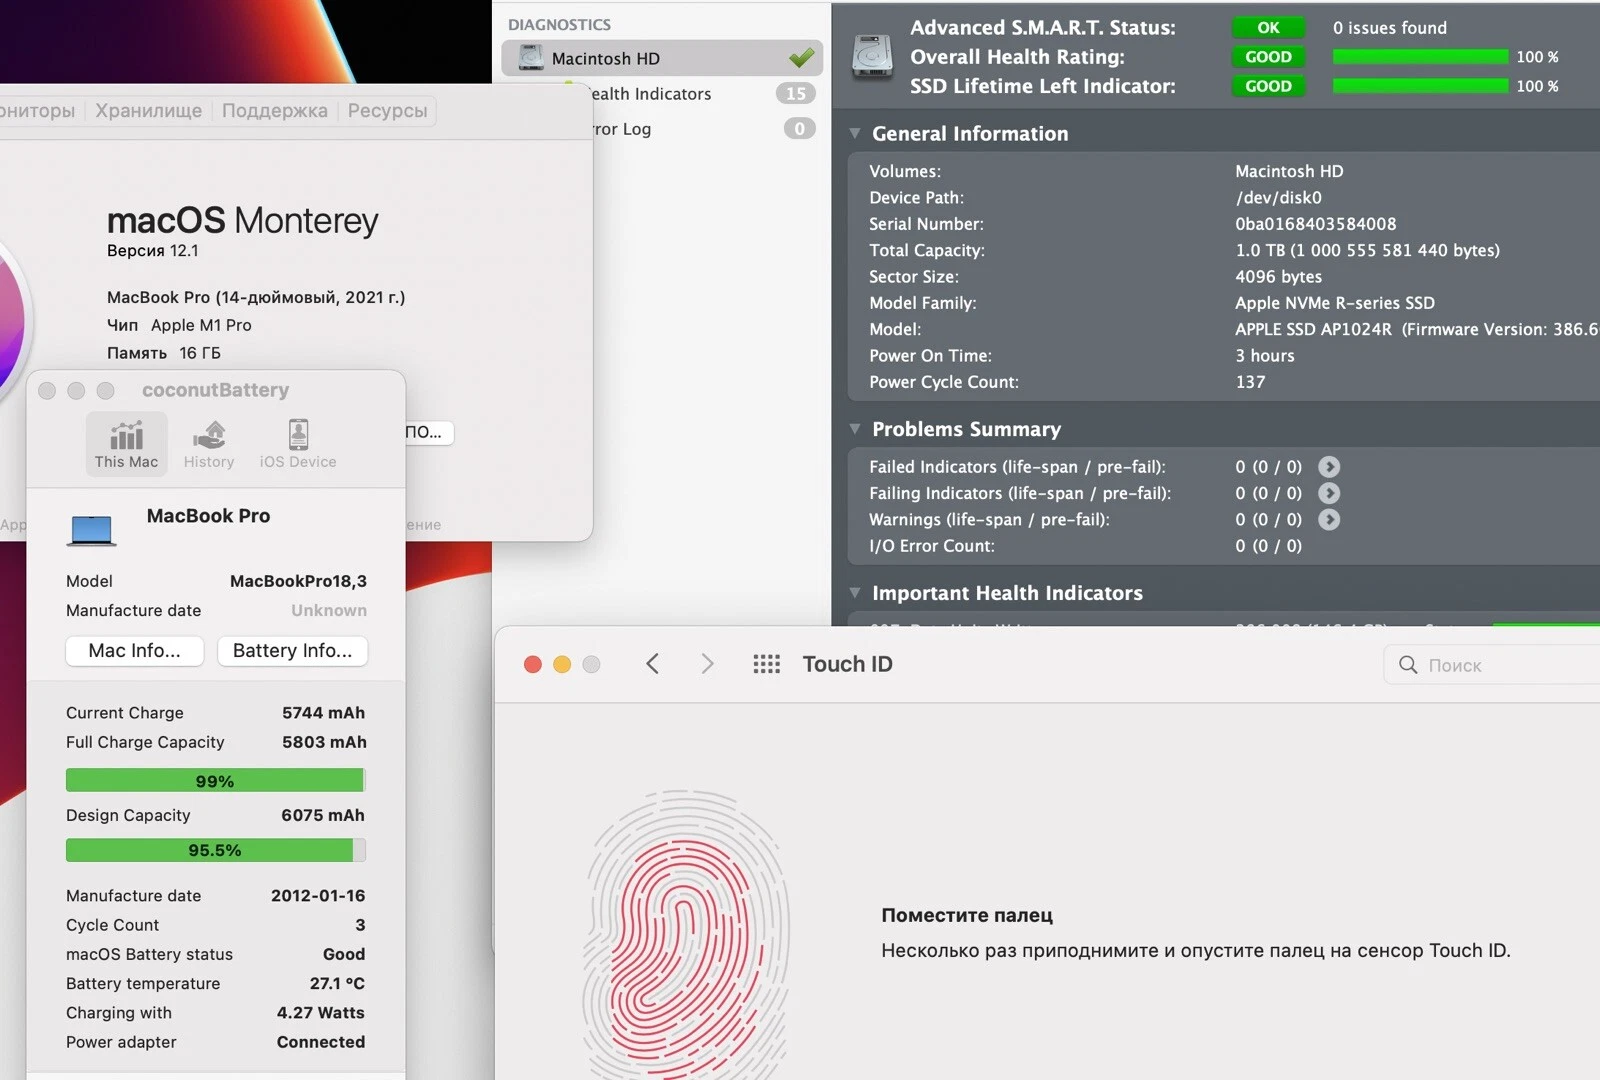Click SSD Lifetime Left 100% bar
The width and height of the screenshot is (1600, 1080).
[x=1420, y=86]
